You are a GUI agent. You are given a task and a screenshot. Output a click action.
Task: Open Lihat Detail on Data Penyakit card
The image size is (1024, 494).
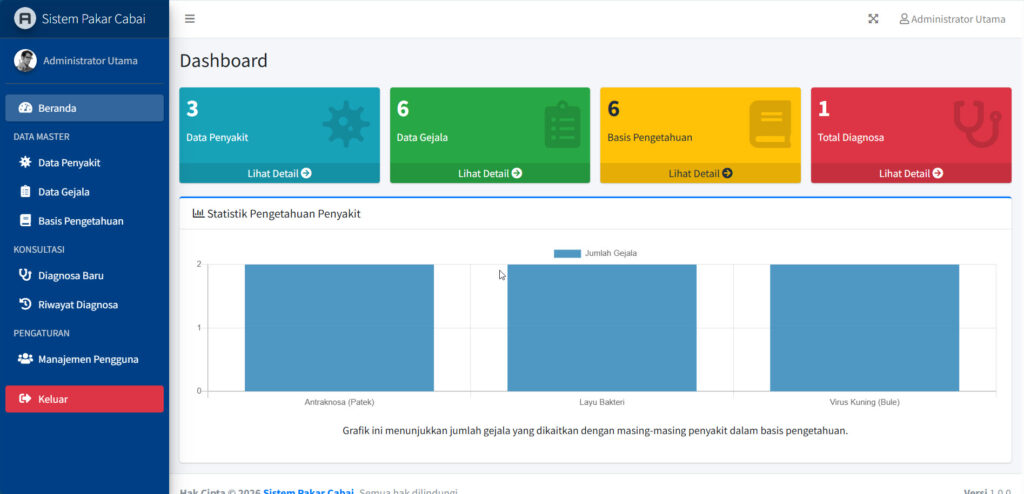pyautogui.click(x=279, y=173)
